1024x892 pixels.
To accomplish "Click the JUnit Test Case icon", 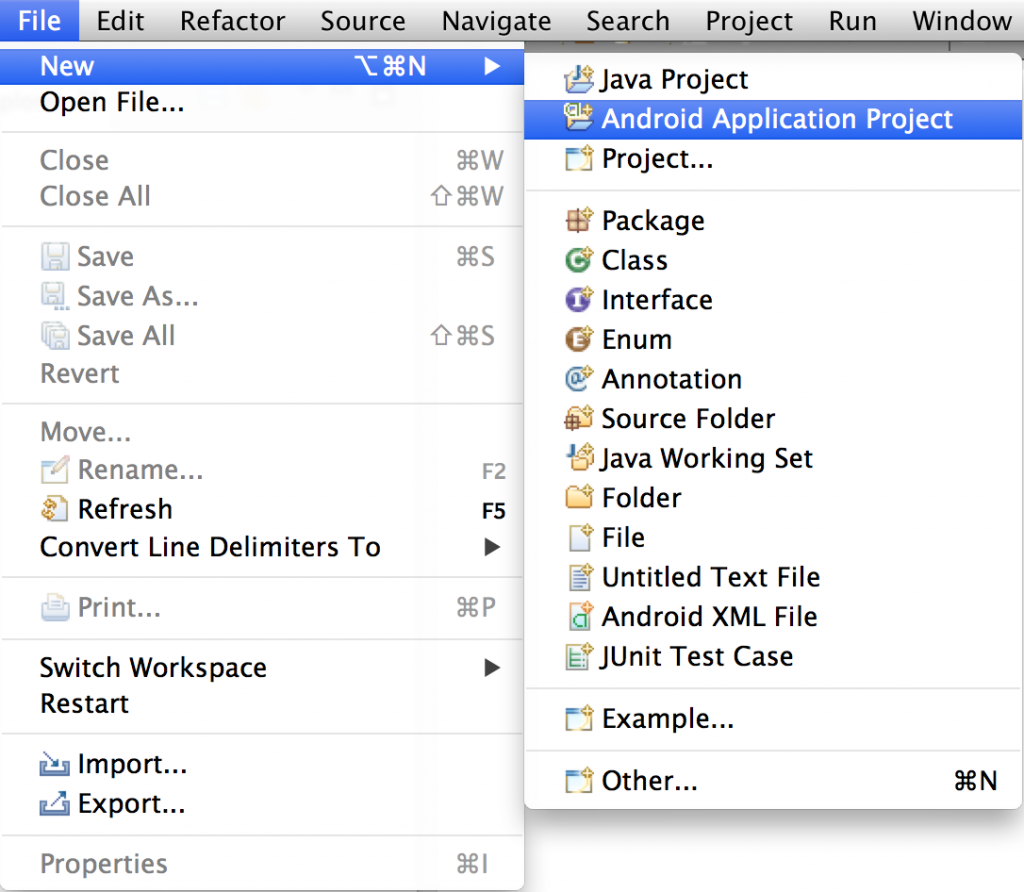I will point(579,656).
